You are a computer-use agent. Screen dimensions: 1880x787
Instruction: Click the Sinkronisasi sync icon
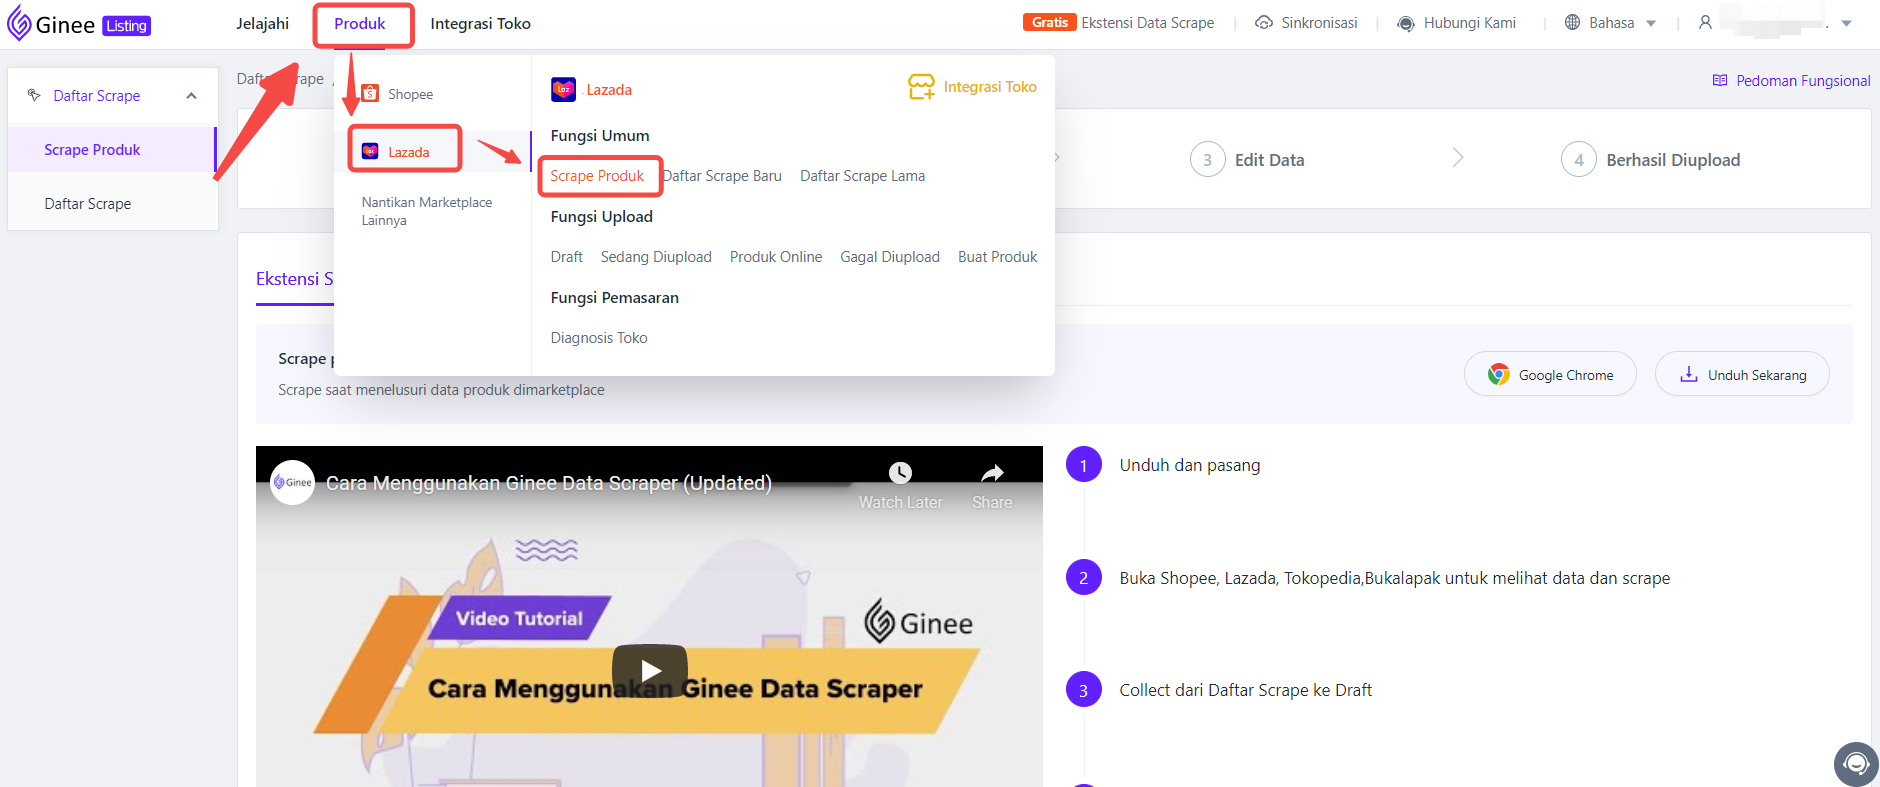1264,23
